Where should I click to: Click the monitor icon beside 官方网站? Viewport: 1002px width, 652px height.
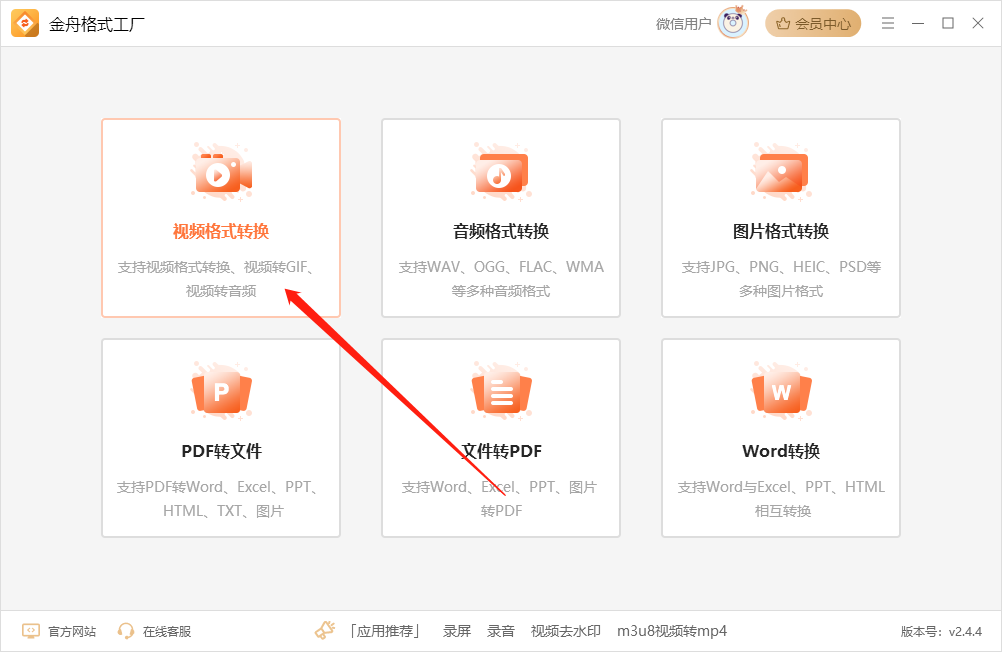click(x=31, y=631)
